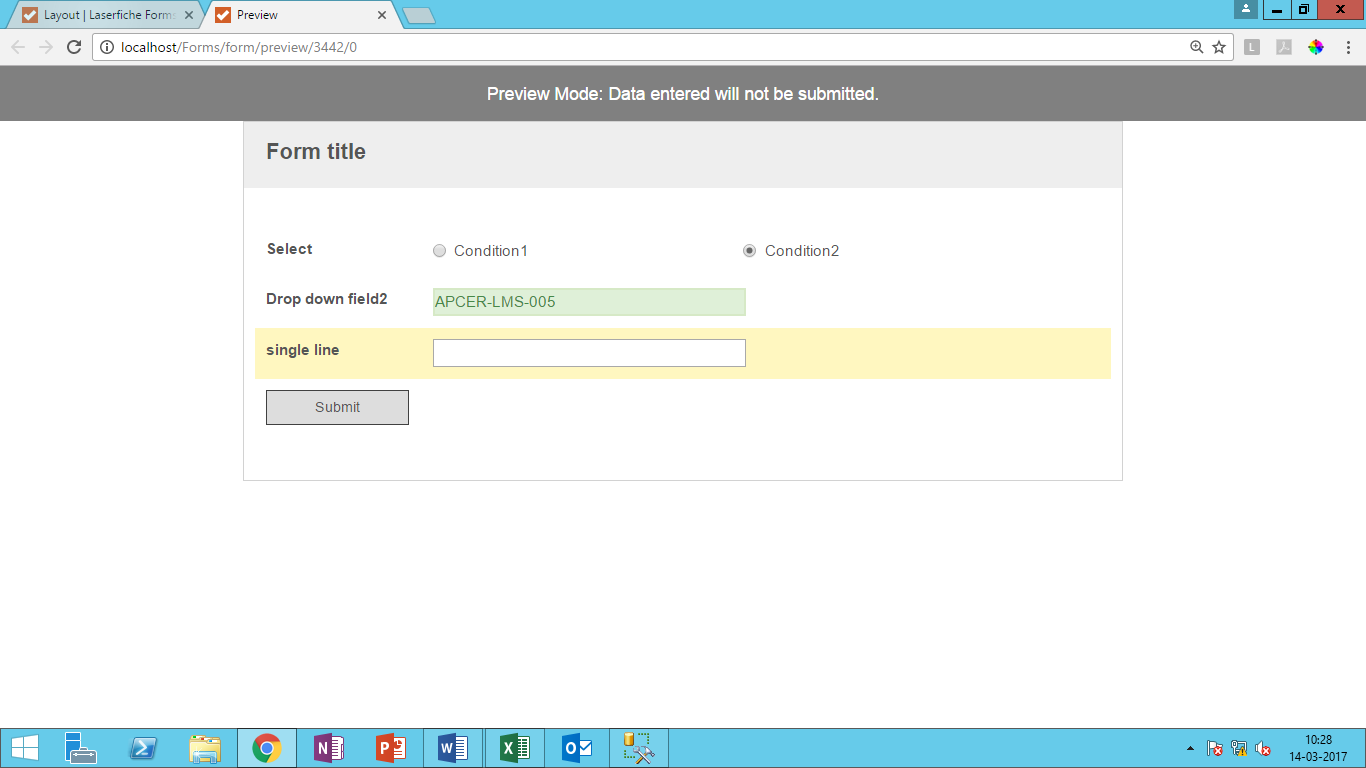Click the 'Select' field label
1366x768 pixels.
290,249
